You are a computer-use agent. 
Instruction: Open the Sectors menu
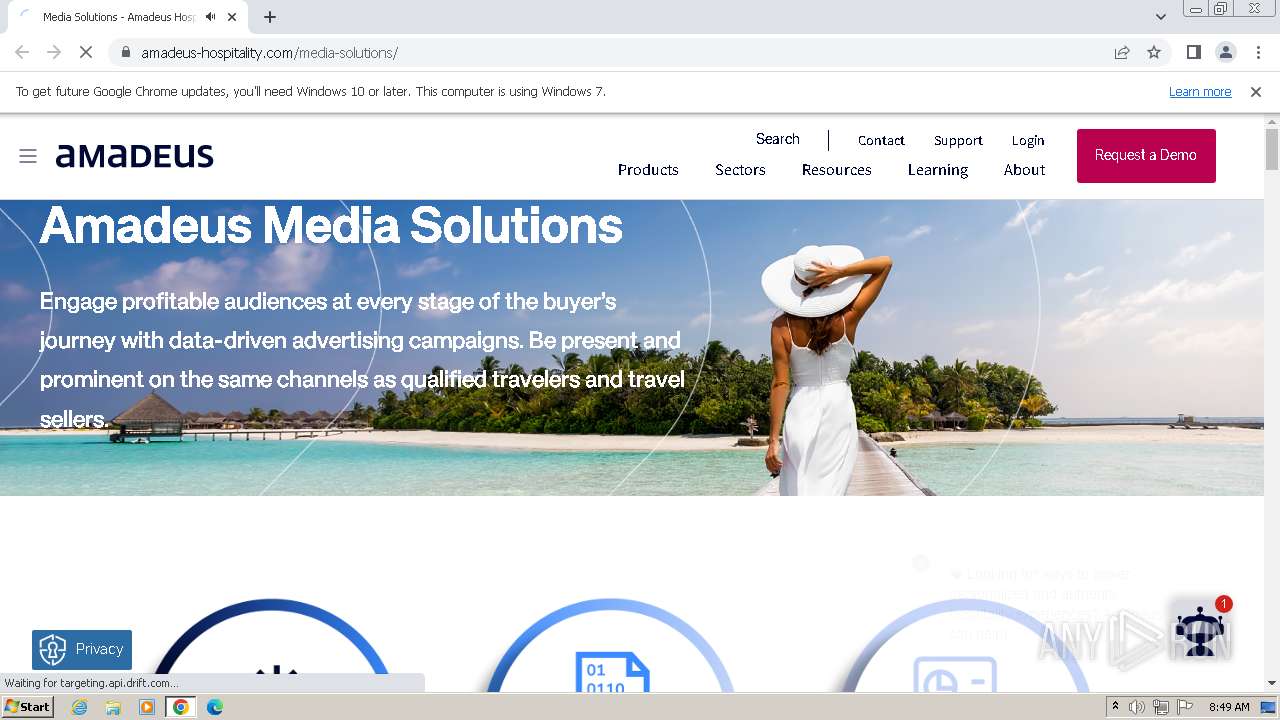click(740, 170)
